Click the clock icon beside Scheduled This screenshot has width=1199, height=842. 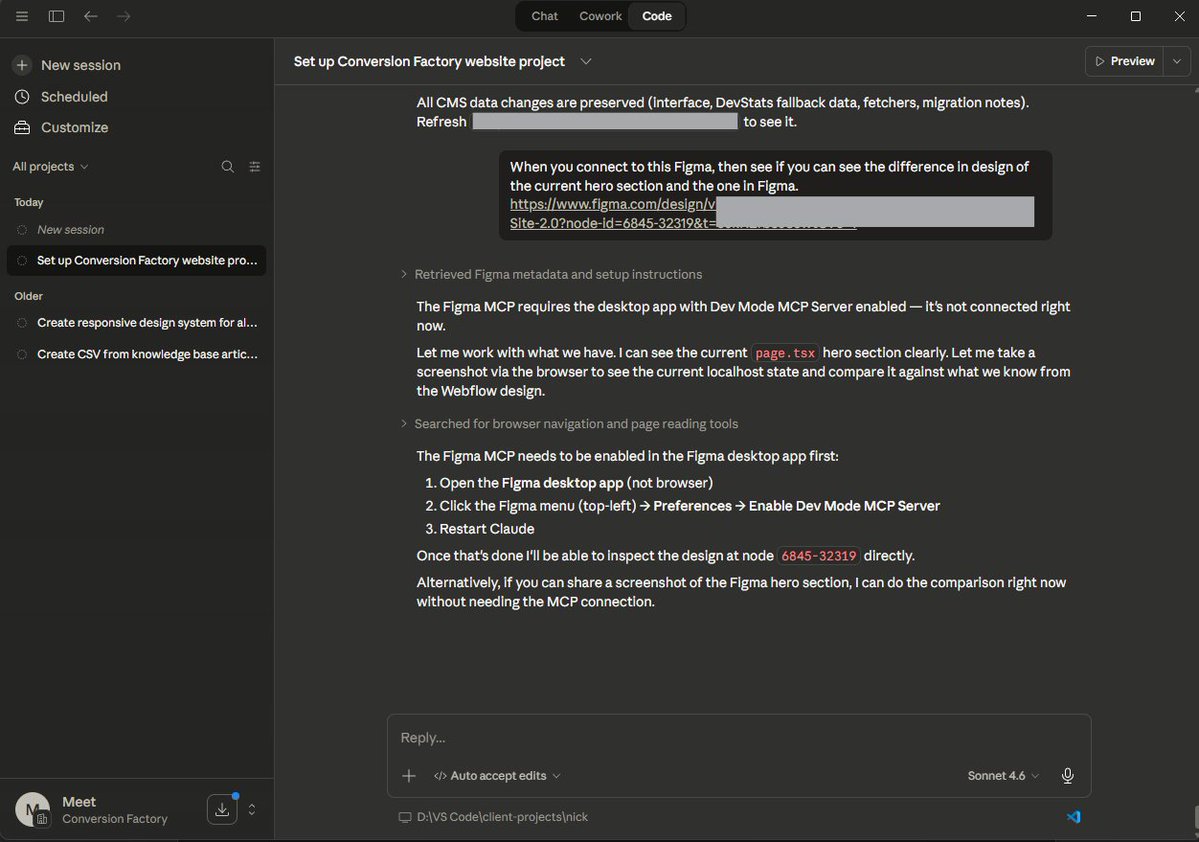(x=22, y=96)
